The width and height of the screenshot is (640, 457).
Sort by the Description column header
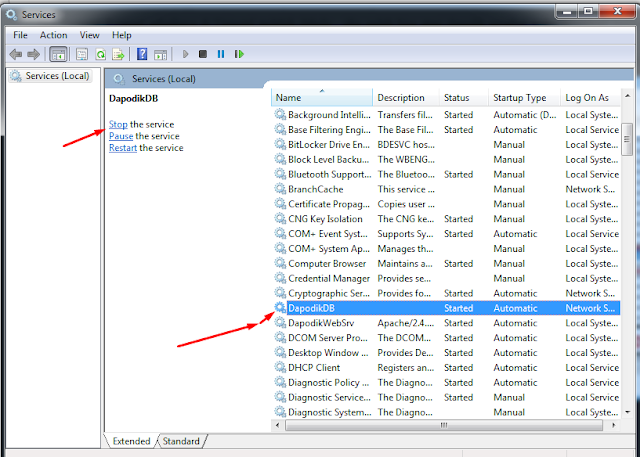(406, 98)
